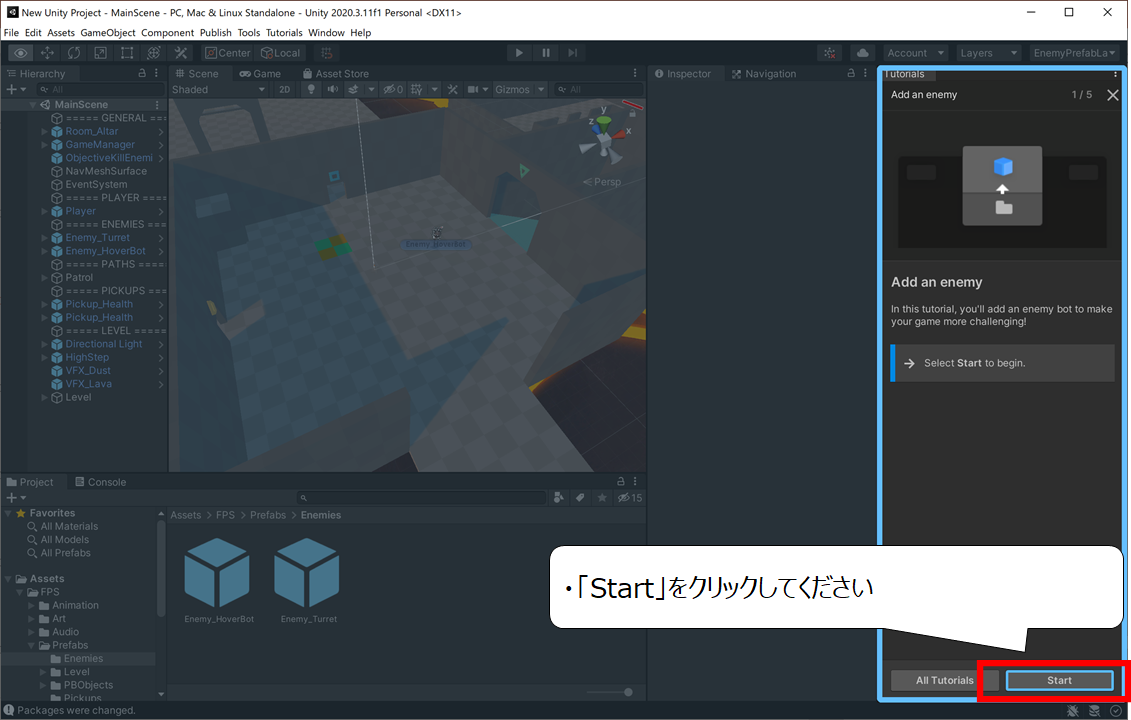Image resolution: width=1131 pixels, height=720 pixels.
Task: Open the Project panel three-dot menu
Action: pyautogui.click(x=635, y=481)
